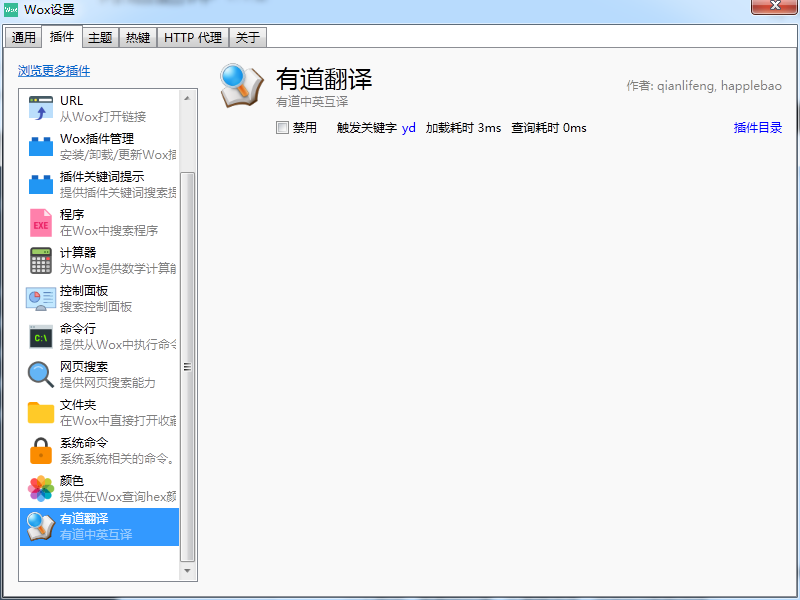Click the 触发关键字 label

[x=367, y=128]
